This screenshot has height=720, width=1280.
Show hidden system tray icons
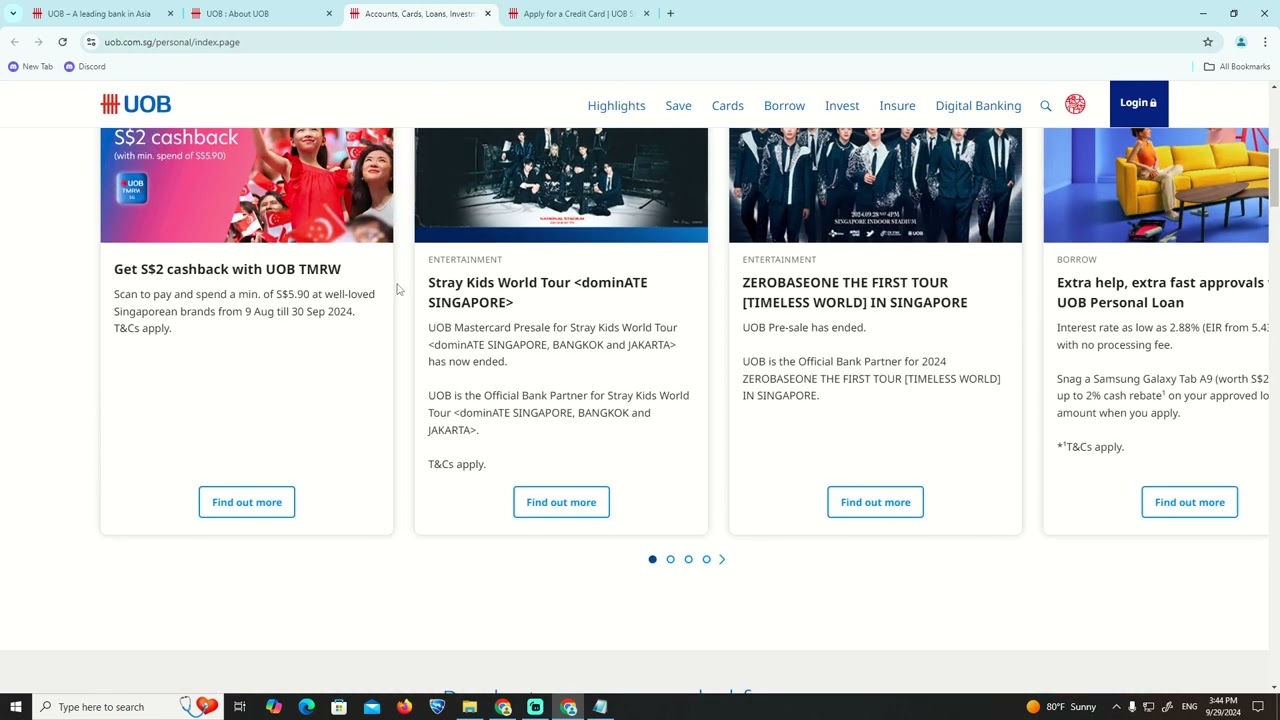(1116, 707)
